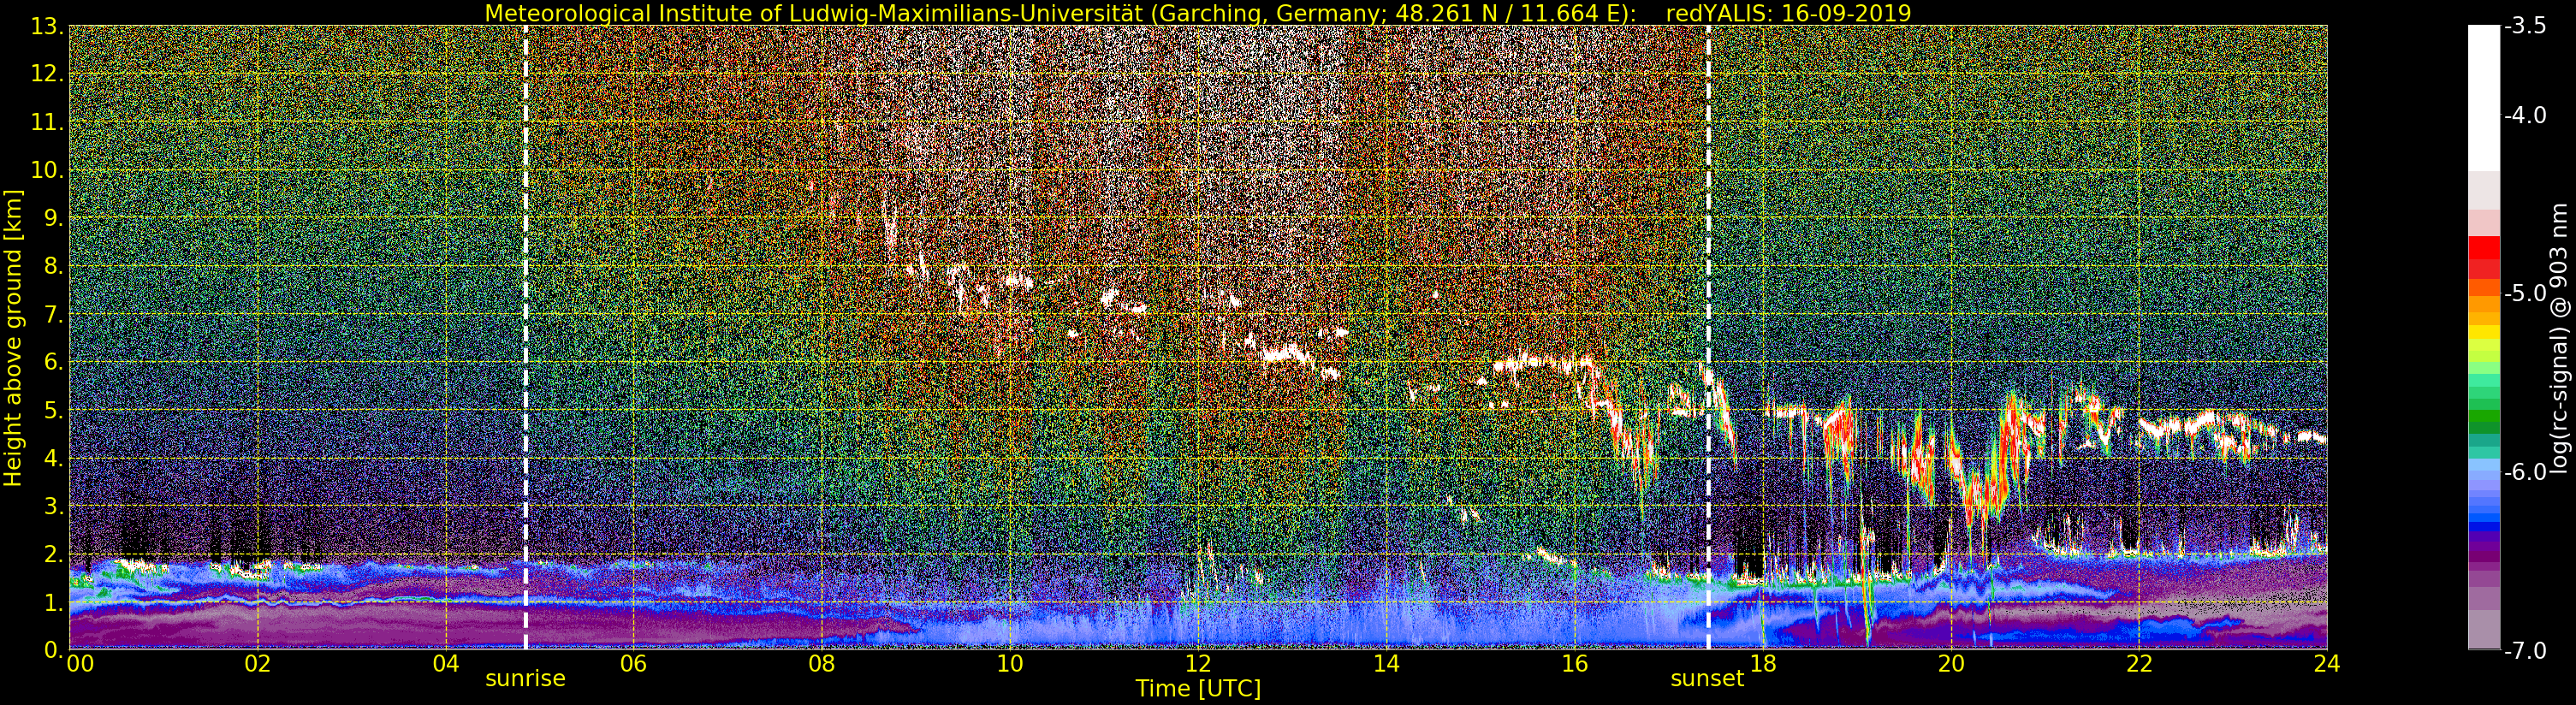Click the '-3.5' colorbar tick label
Screen dimensions: 2576x705
point(2525,26)
